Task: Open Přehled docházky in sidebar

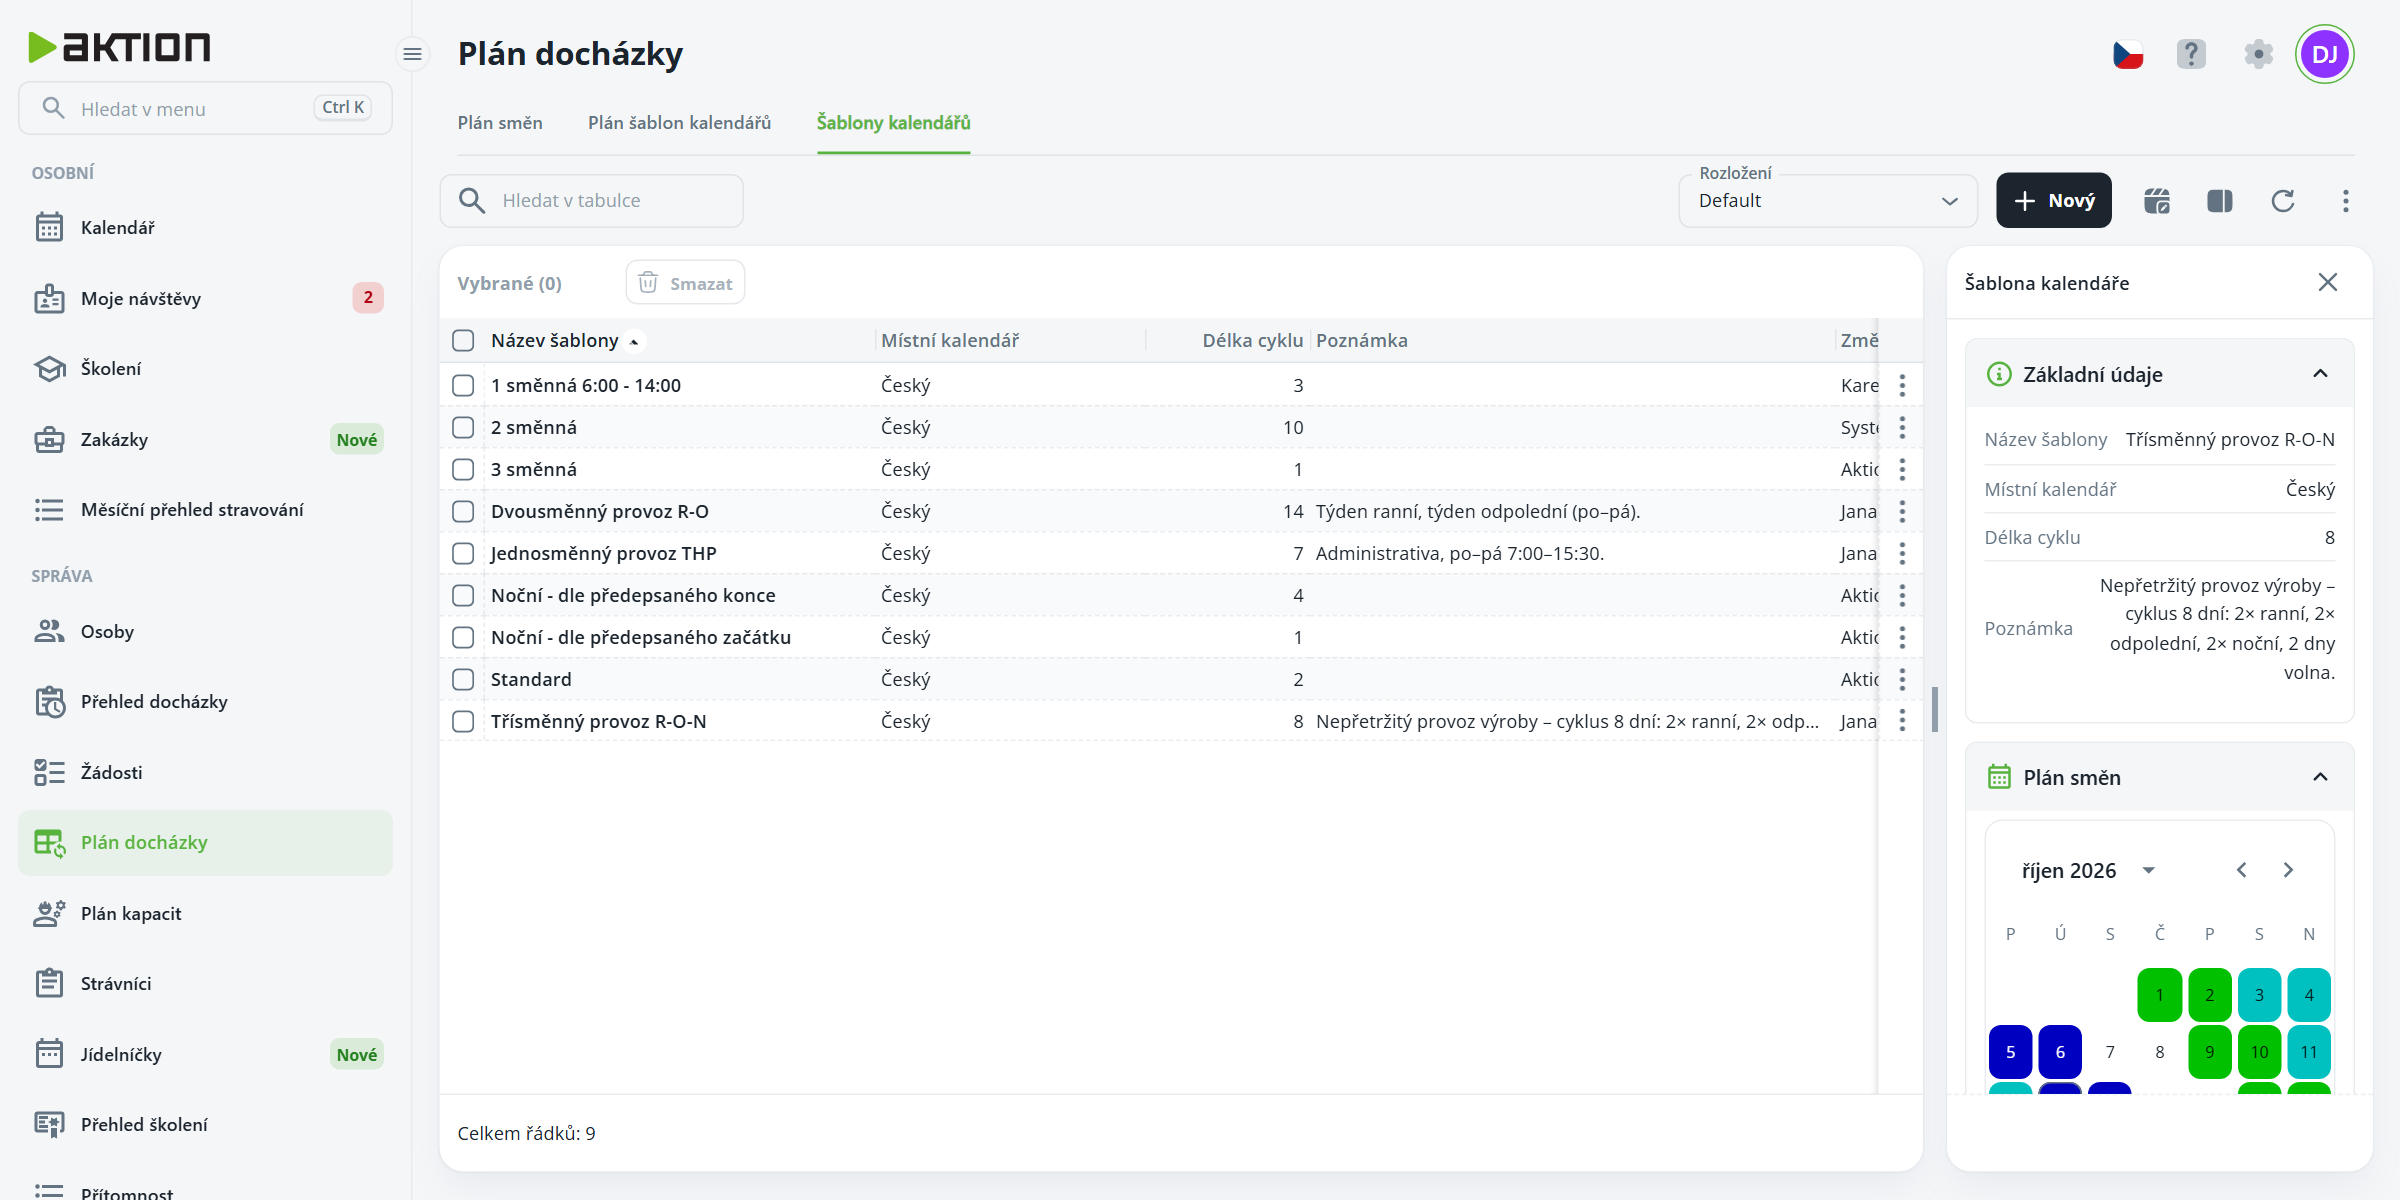Action: 205,702
